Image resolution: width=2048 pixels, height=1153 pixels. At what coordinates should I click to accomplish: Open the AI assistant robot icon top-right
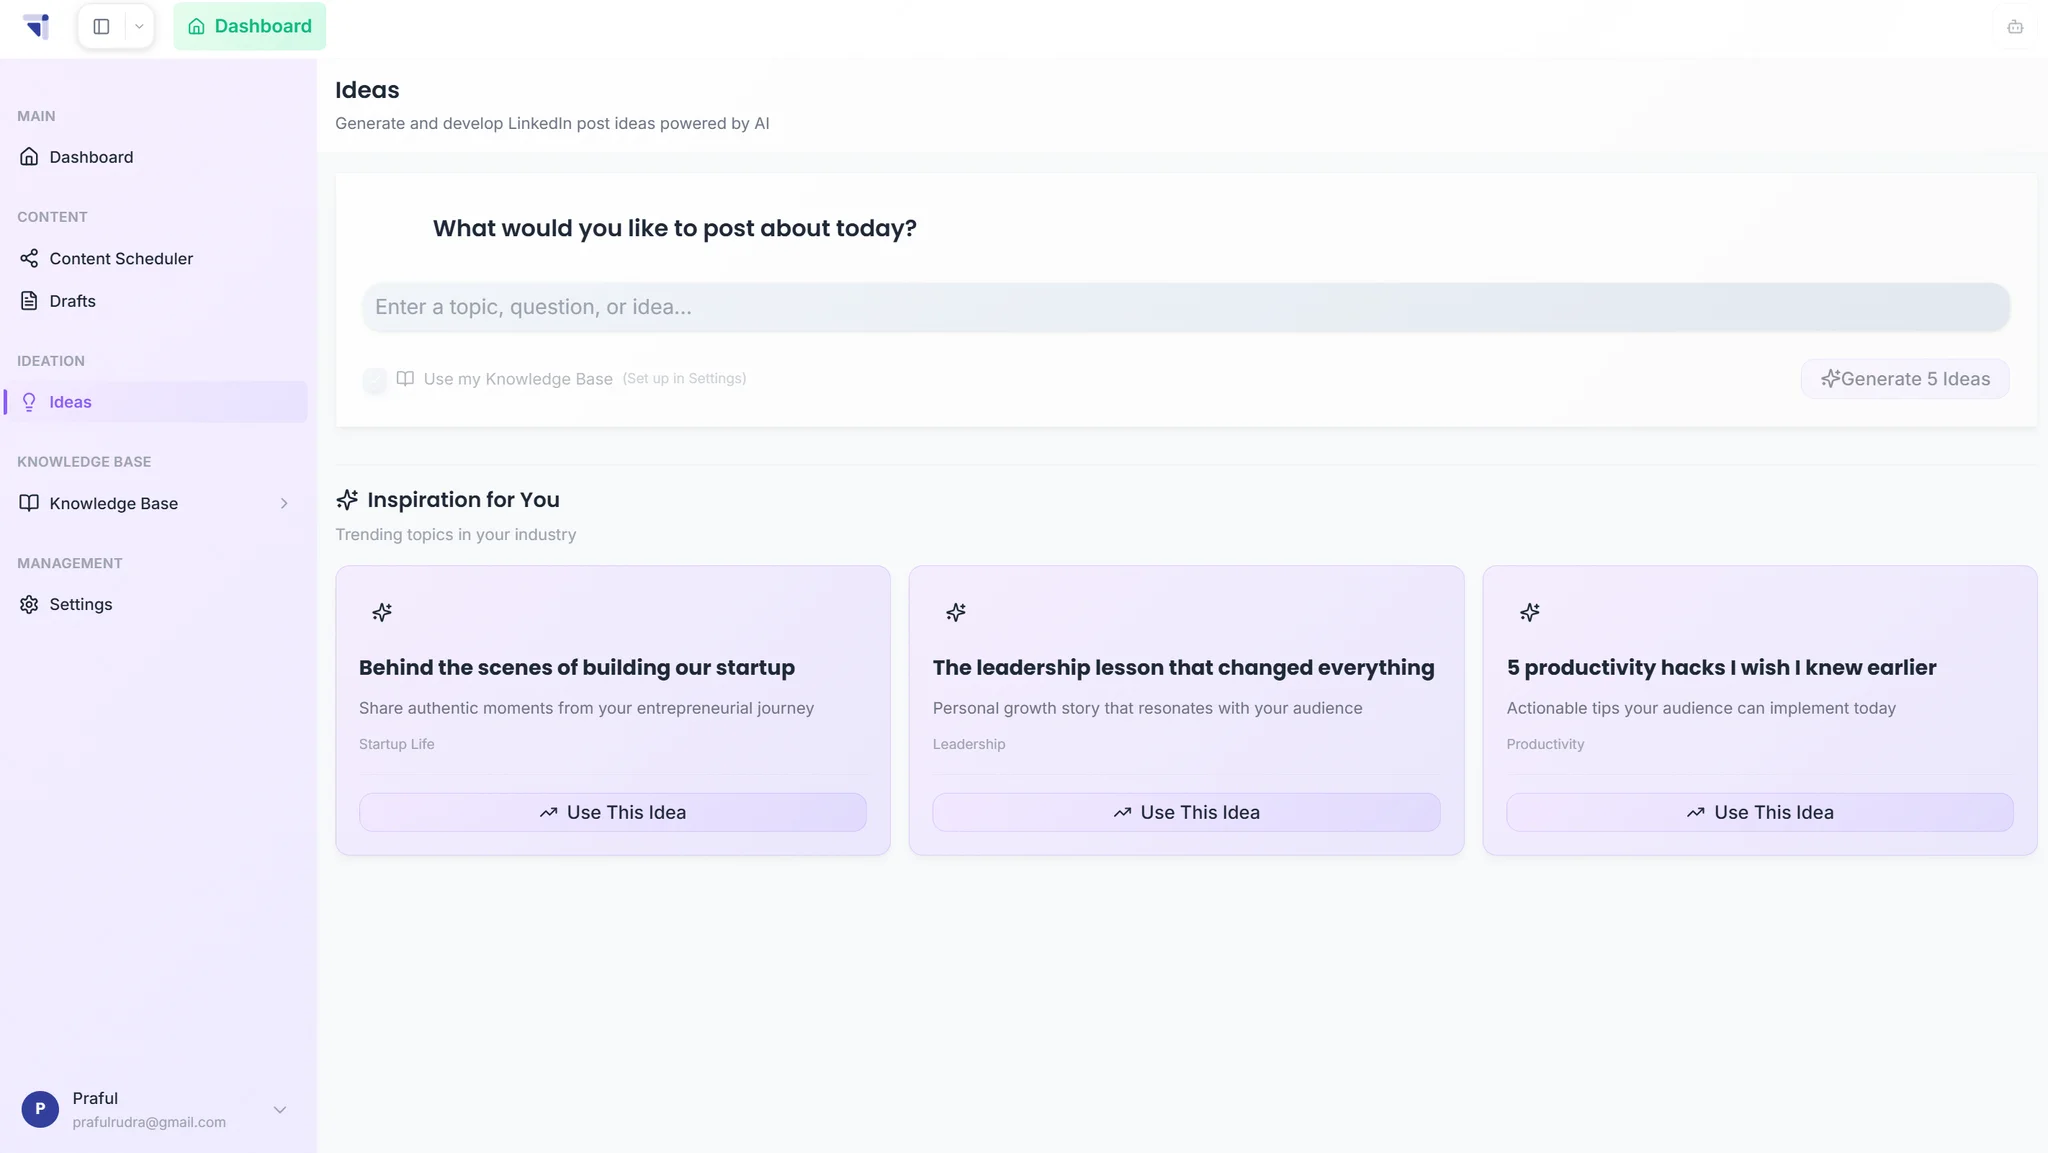pyautogui.click(x=2014, y=26)
